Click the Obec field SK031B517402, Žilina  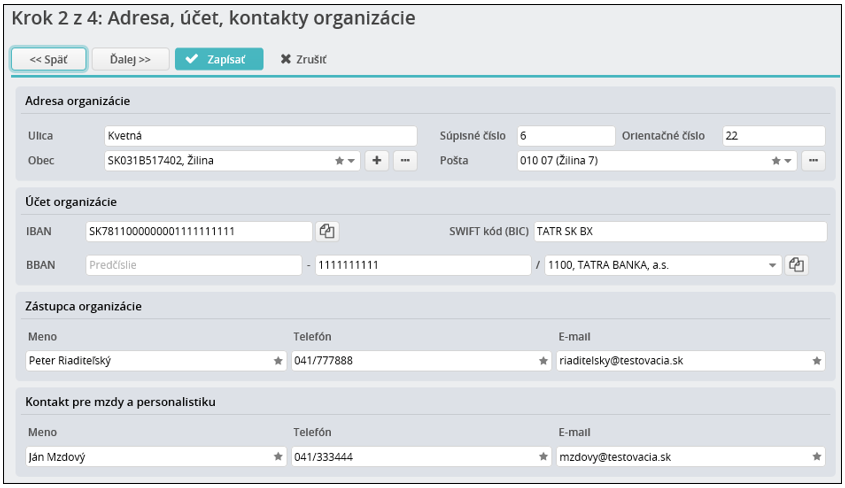point(232,161)
